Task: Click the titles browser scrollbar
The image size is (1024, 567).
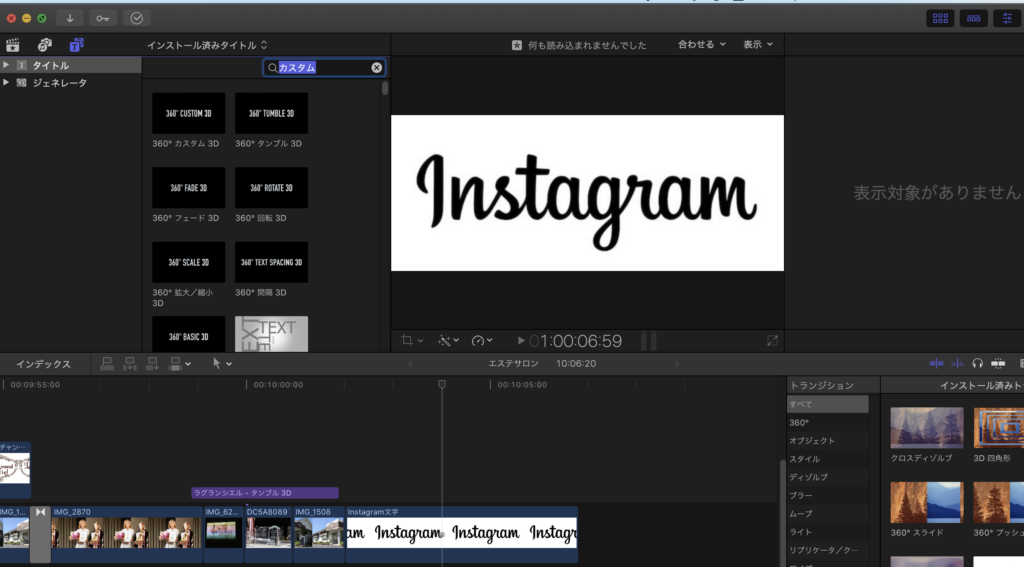Action: 385,88
